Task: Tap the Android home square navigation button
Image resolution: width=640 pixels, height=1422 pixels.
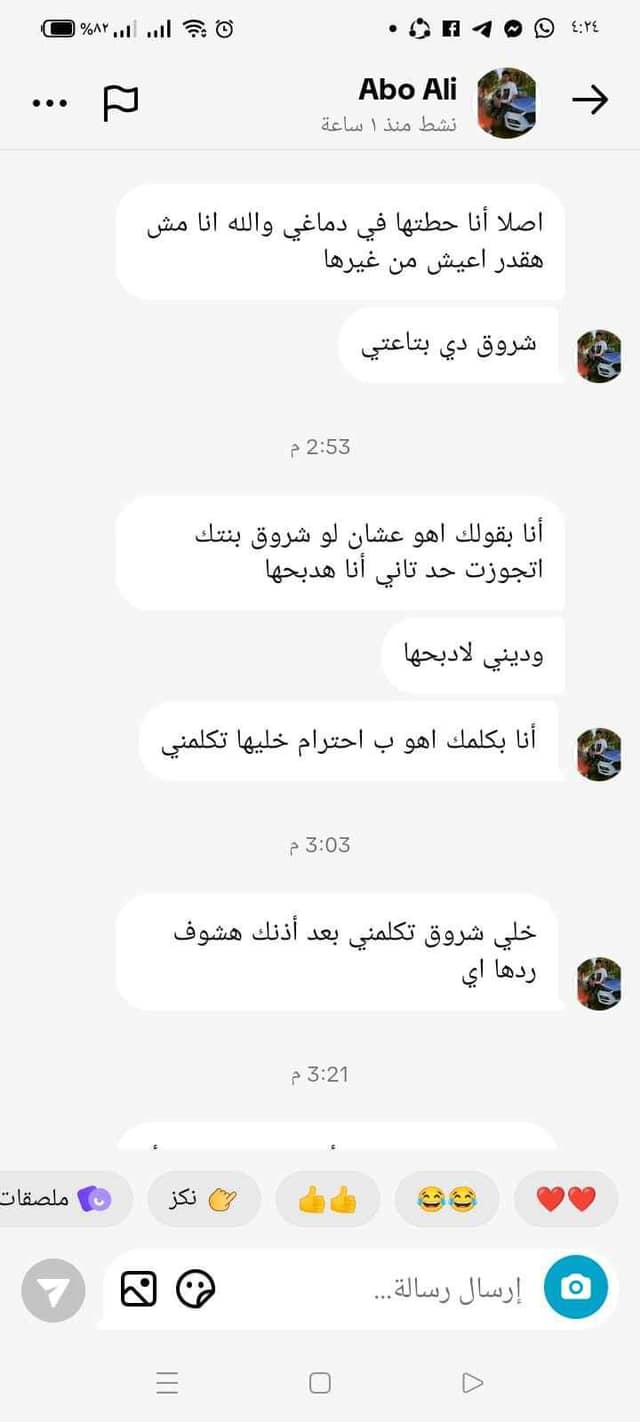Action: [320, 1383]
